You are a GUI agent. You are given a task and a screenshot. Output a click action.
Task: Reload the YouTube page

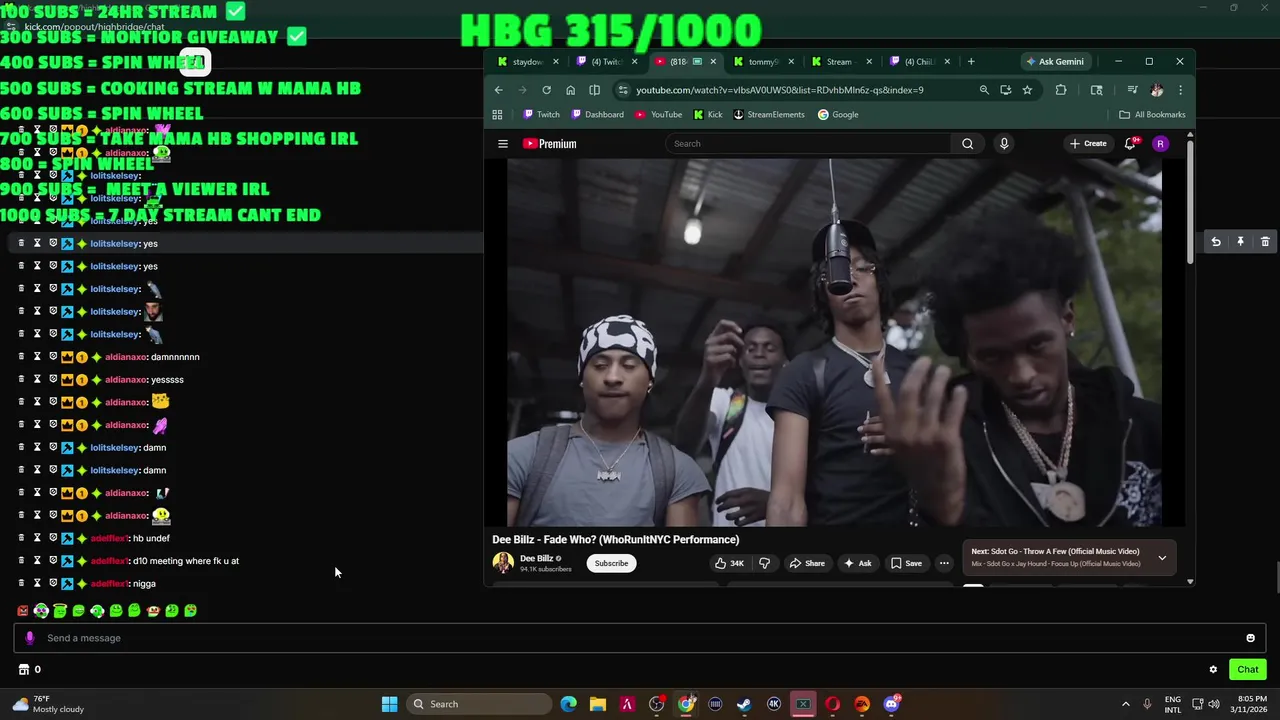point(546,90)
